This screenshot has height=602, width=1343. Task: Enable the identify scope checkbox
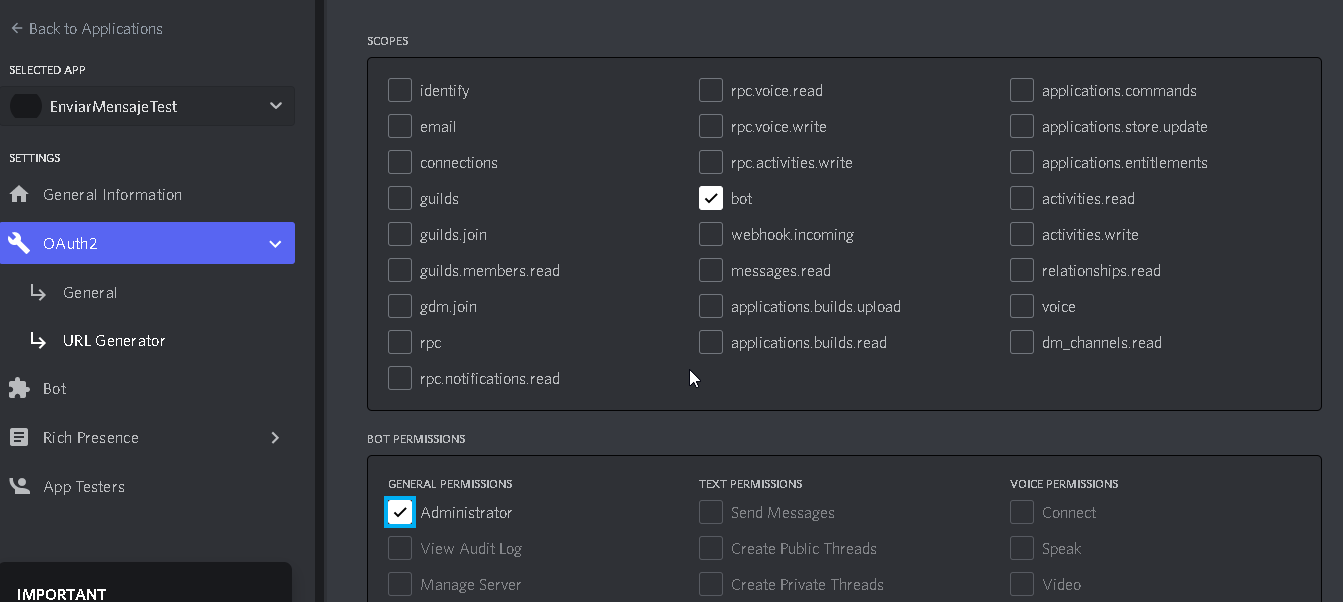[400, 90]
